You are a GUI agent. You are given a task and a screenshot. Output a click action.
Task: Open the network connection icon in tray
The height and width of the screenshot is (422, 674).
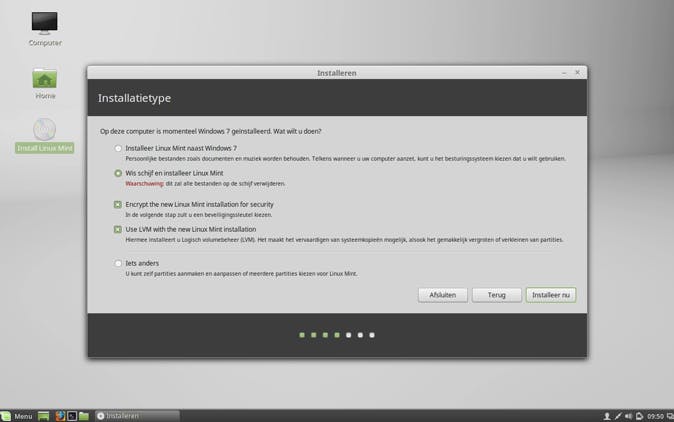618,416
